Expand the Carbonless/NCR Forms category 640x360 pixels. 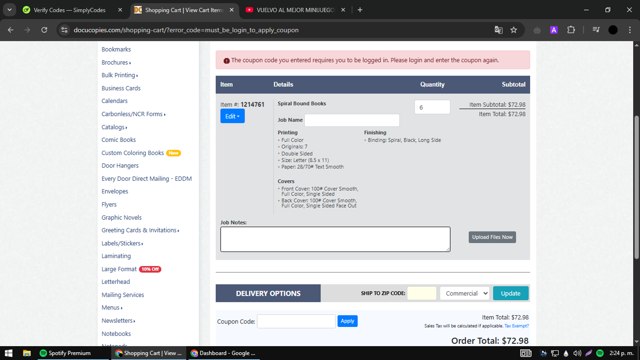133,114
